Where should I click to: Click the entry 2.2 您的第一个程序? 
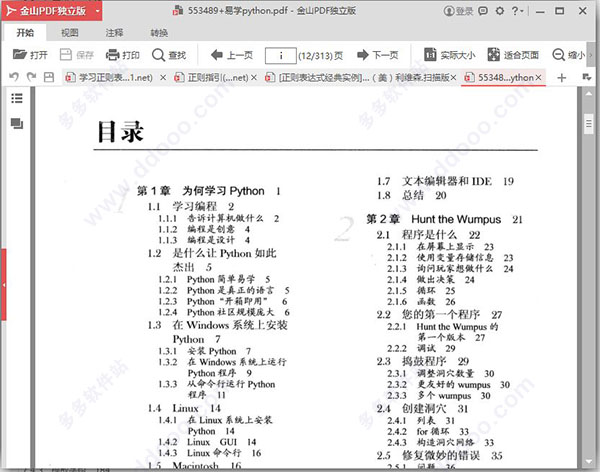coord(439,315)
